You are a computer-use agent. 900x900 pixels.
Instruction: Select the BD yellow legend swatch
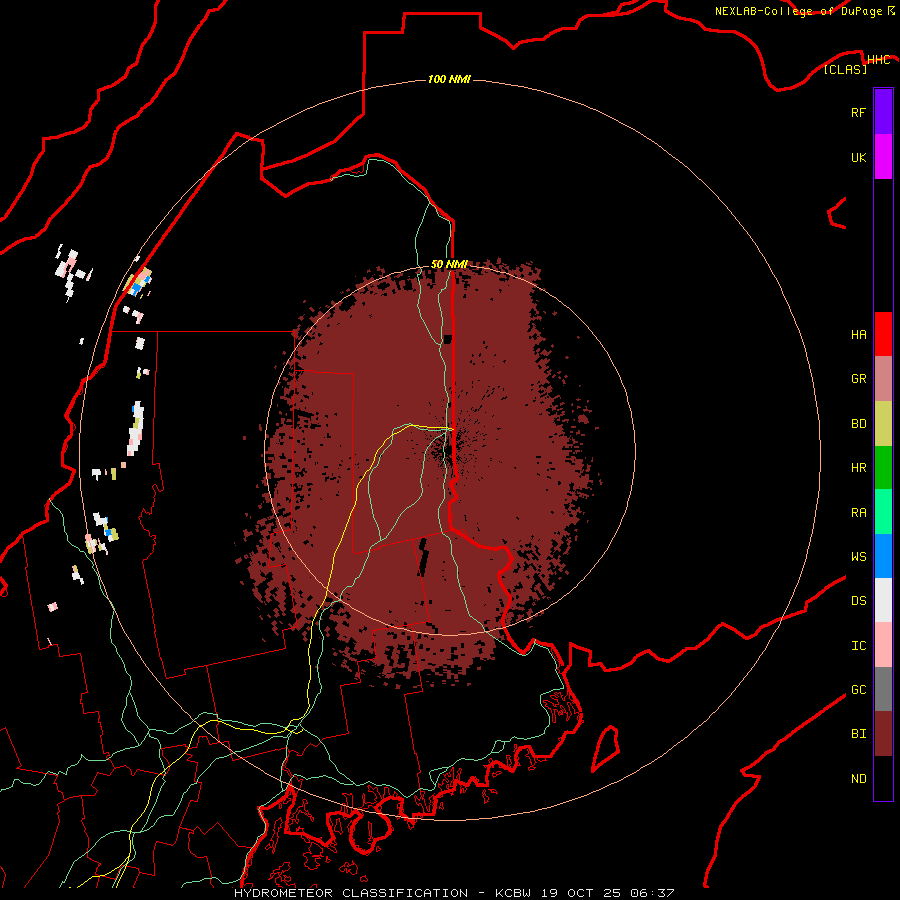point(883,424)
